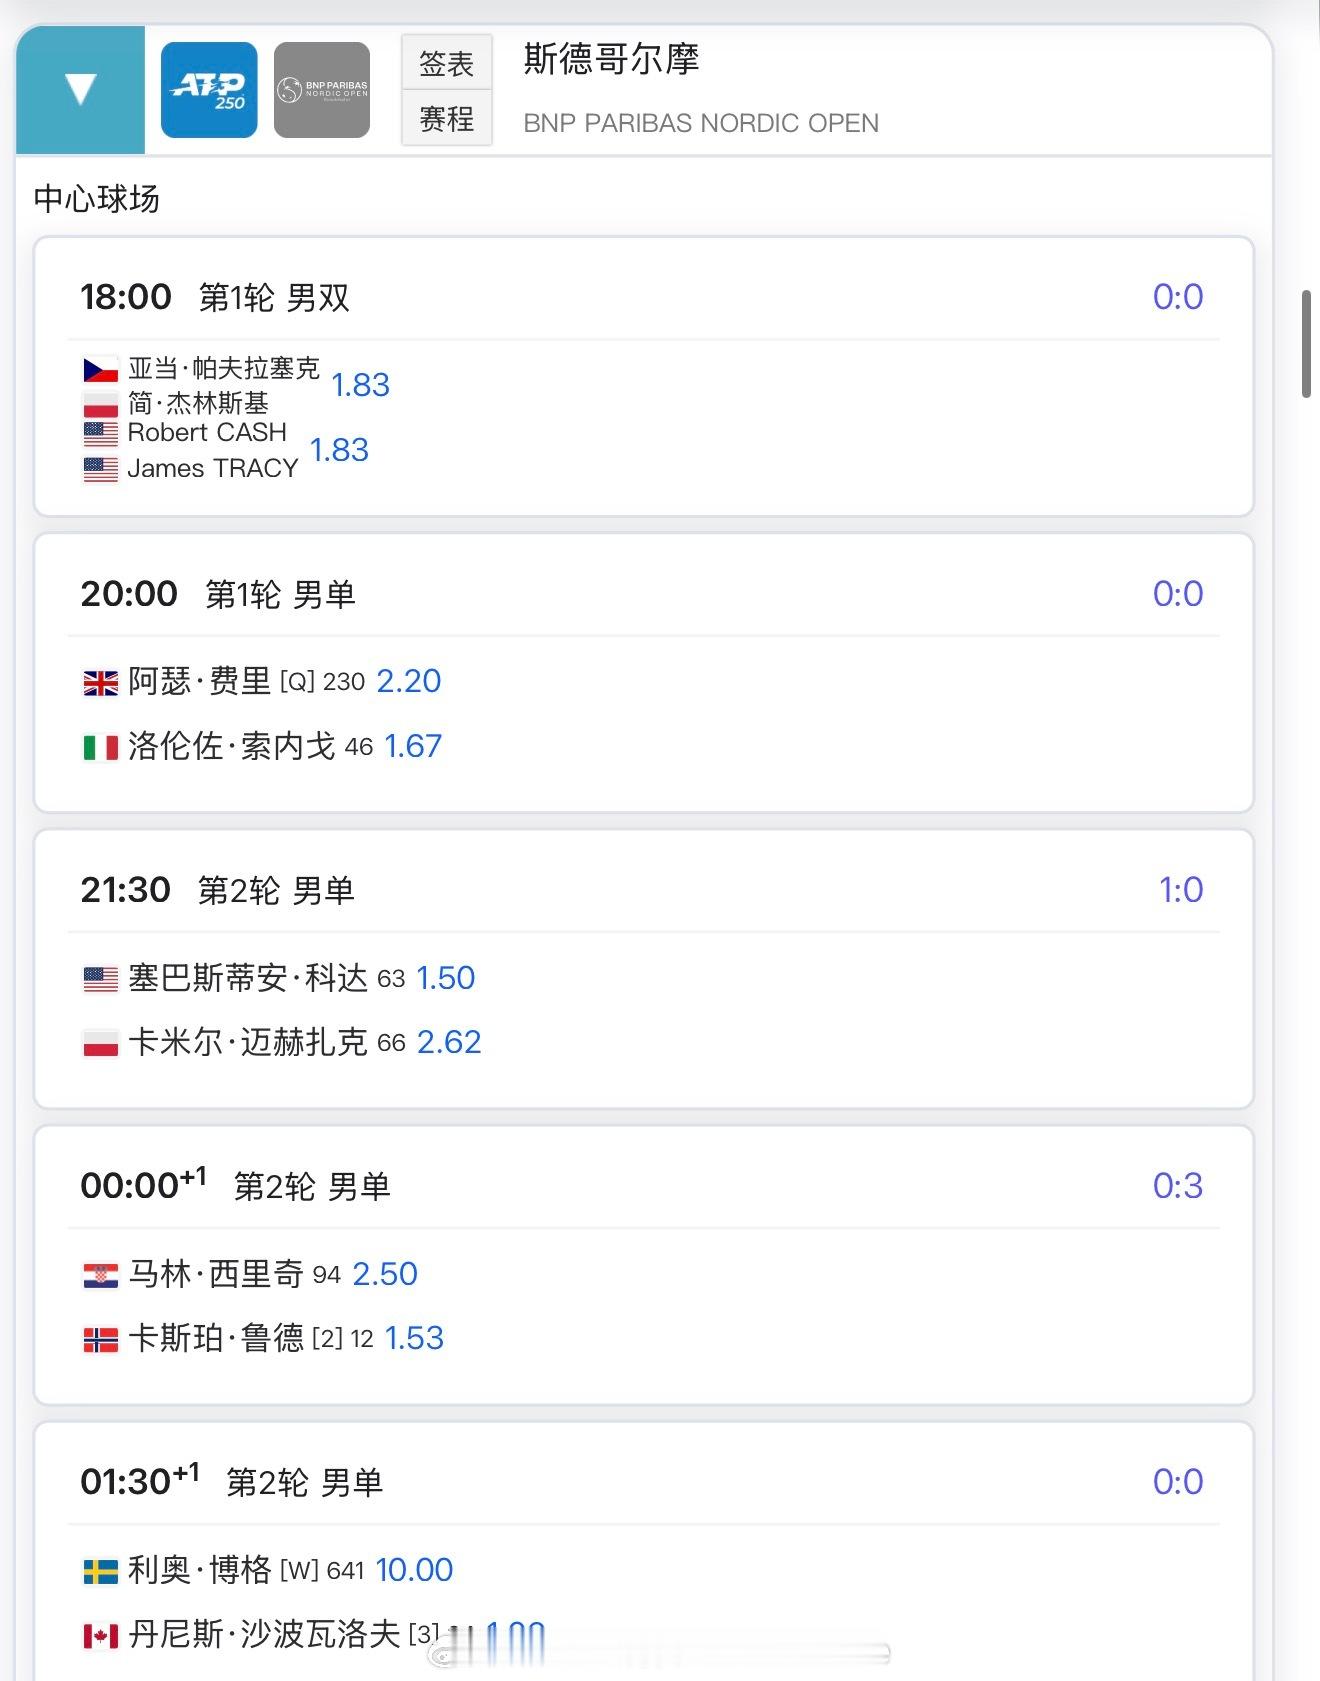Click the ATP 250 logo icon
Screen dimensions: 1320x1681
click(209, 90)
